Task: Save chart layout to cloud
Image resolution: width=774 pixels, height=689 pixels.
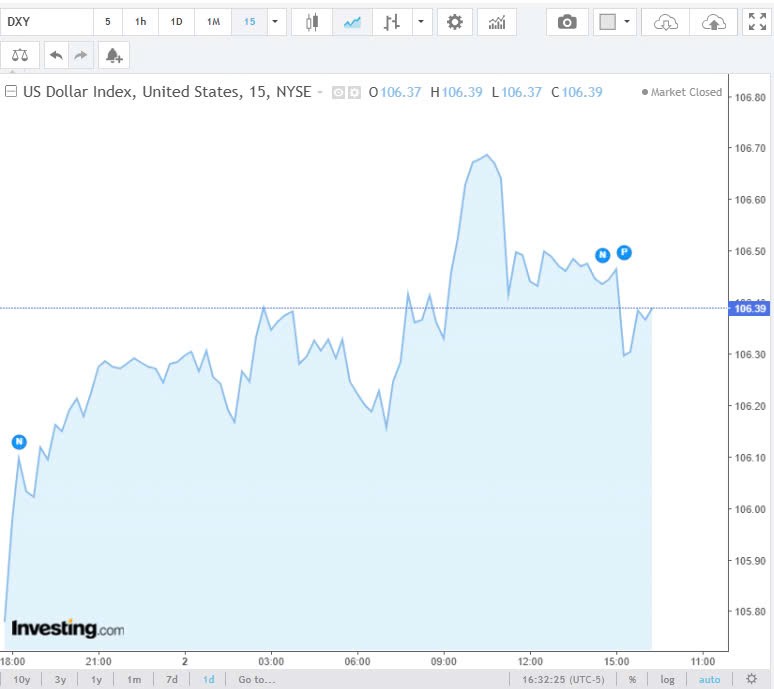Action: pyautogui.click(x=714, y=22)
